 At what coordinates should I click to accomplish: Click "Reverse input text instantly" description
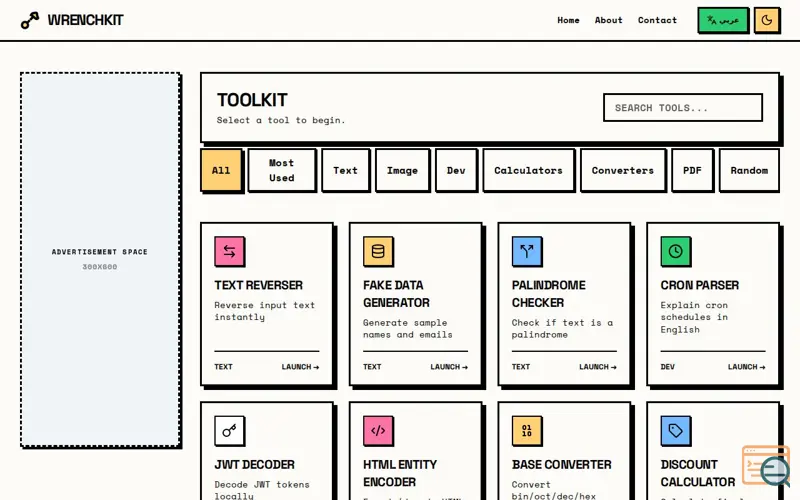pyautogui.click(x=264, y=311)
